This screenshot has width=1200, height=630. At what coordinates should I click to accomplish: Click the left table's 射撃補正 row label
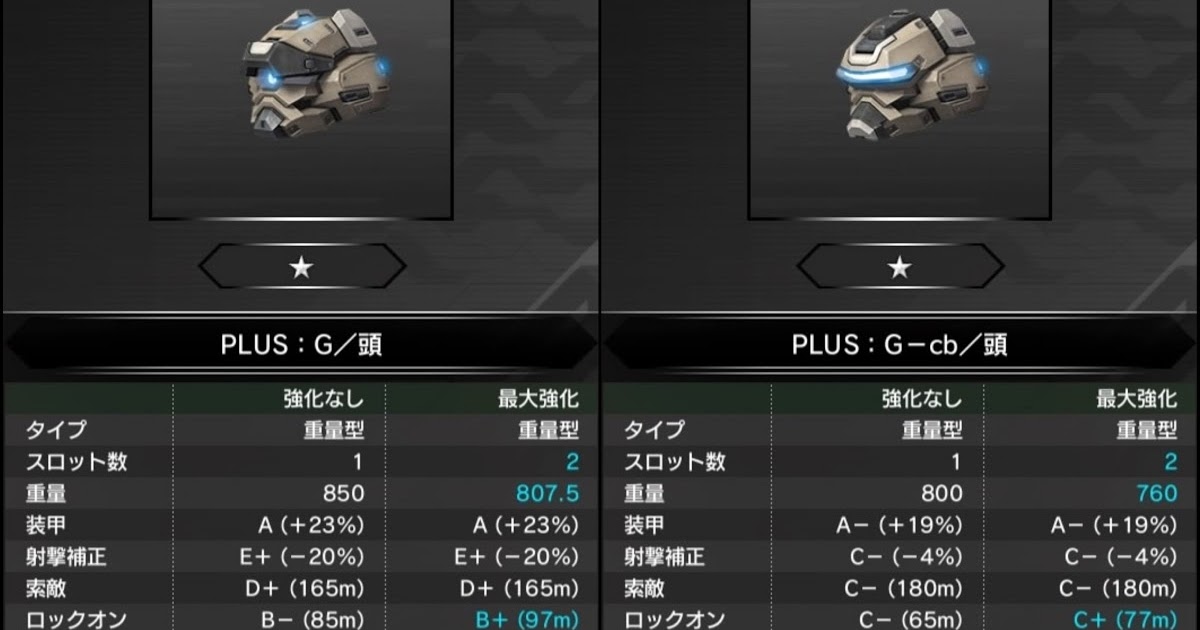coord(66,555)
